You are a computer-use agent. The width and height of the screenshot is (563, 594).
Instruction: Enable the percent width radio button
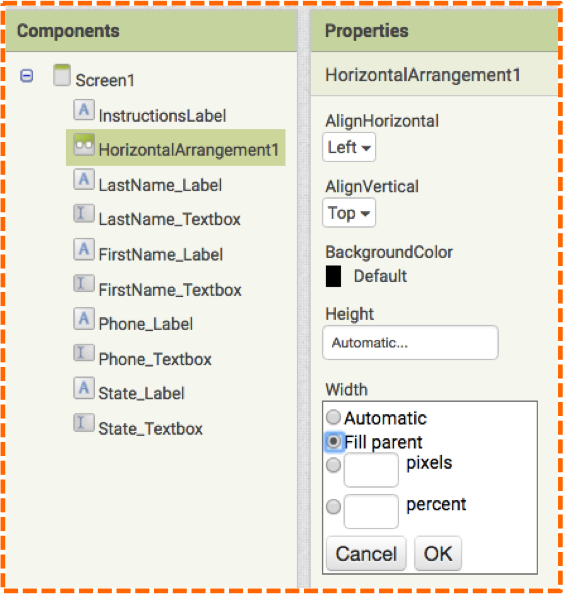tap(333, 506)
